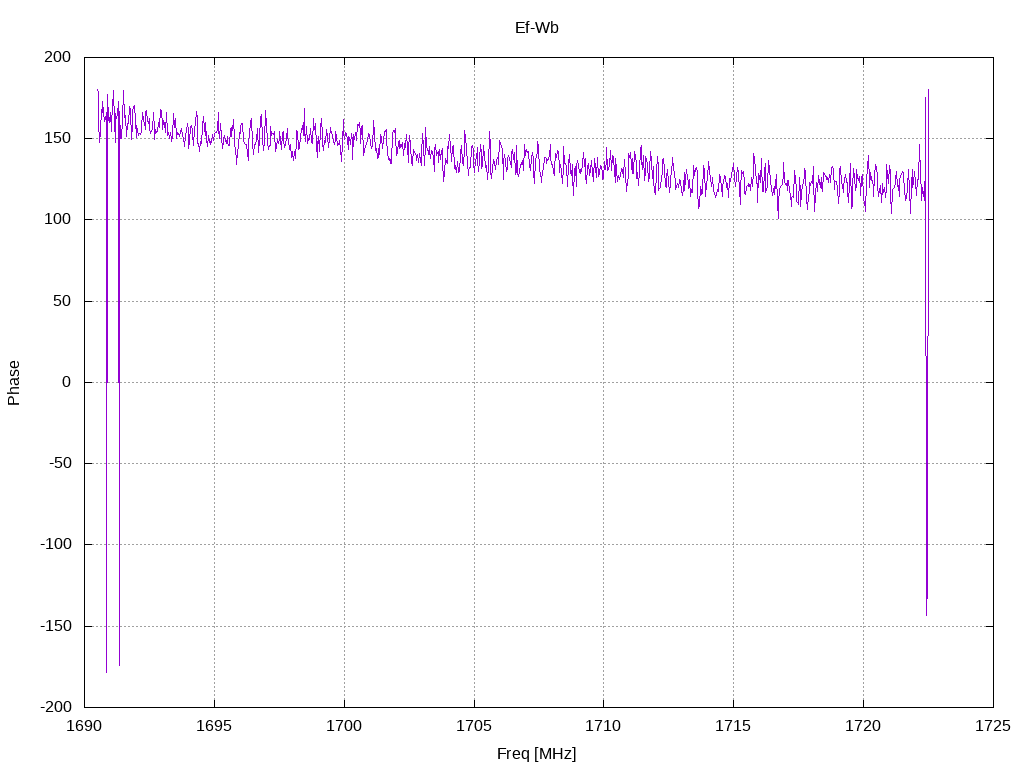Click the x-axis tick label 1725
Viewport: 1024px width, 768px height.
[x=993, y=726]
